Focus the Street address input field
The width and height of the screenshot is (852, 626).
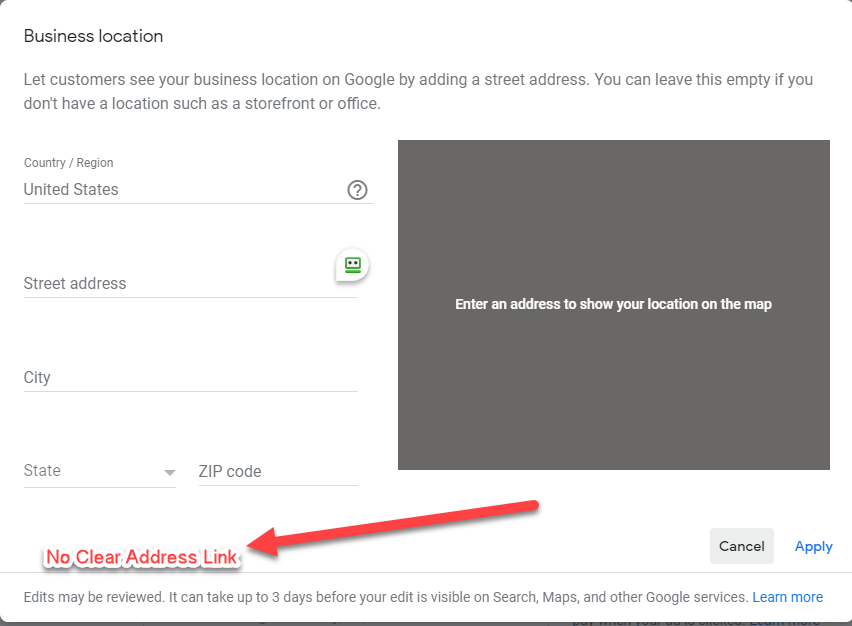pyautogui.click(x=191, y=283)
